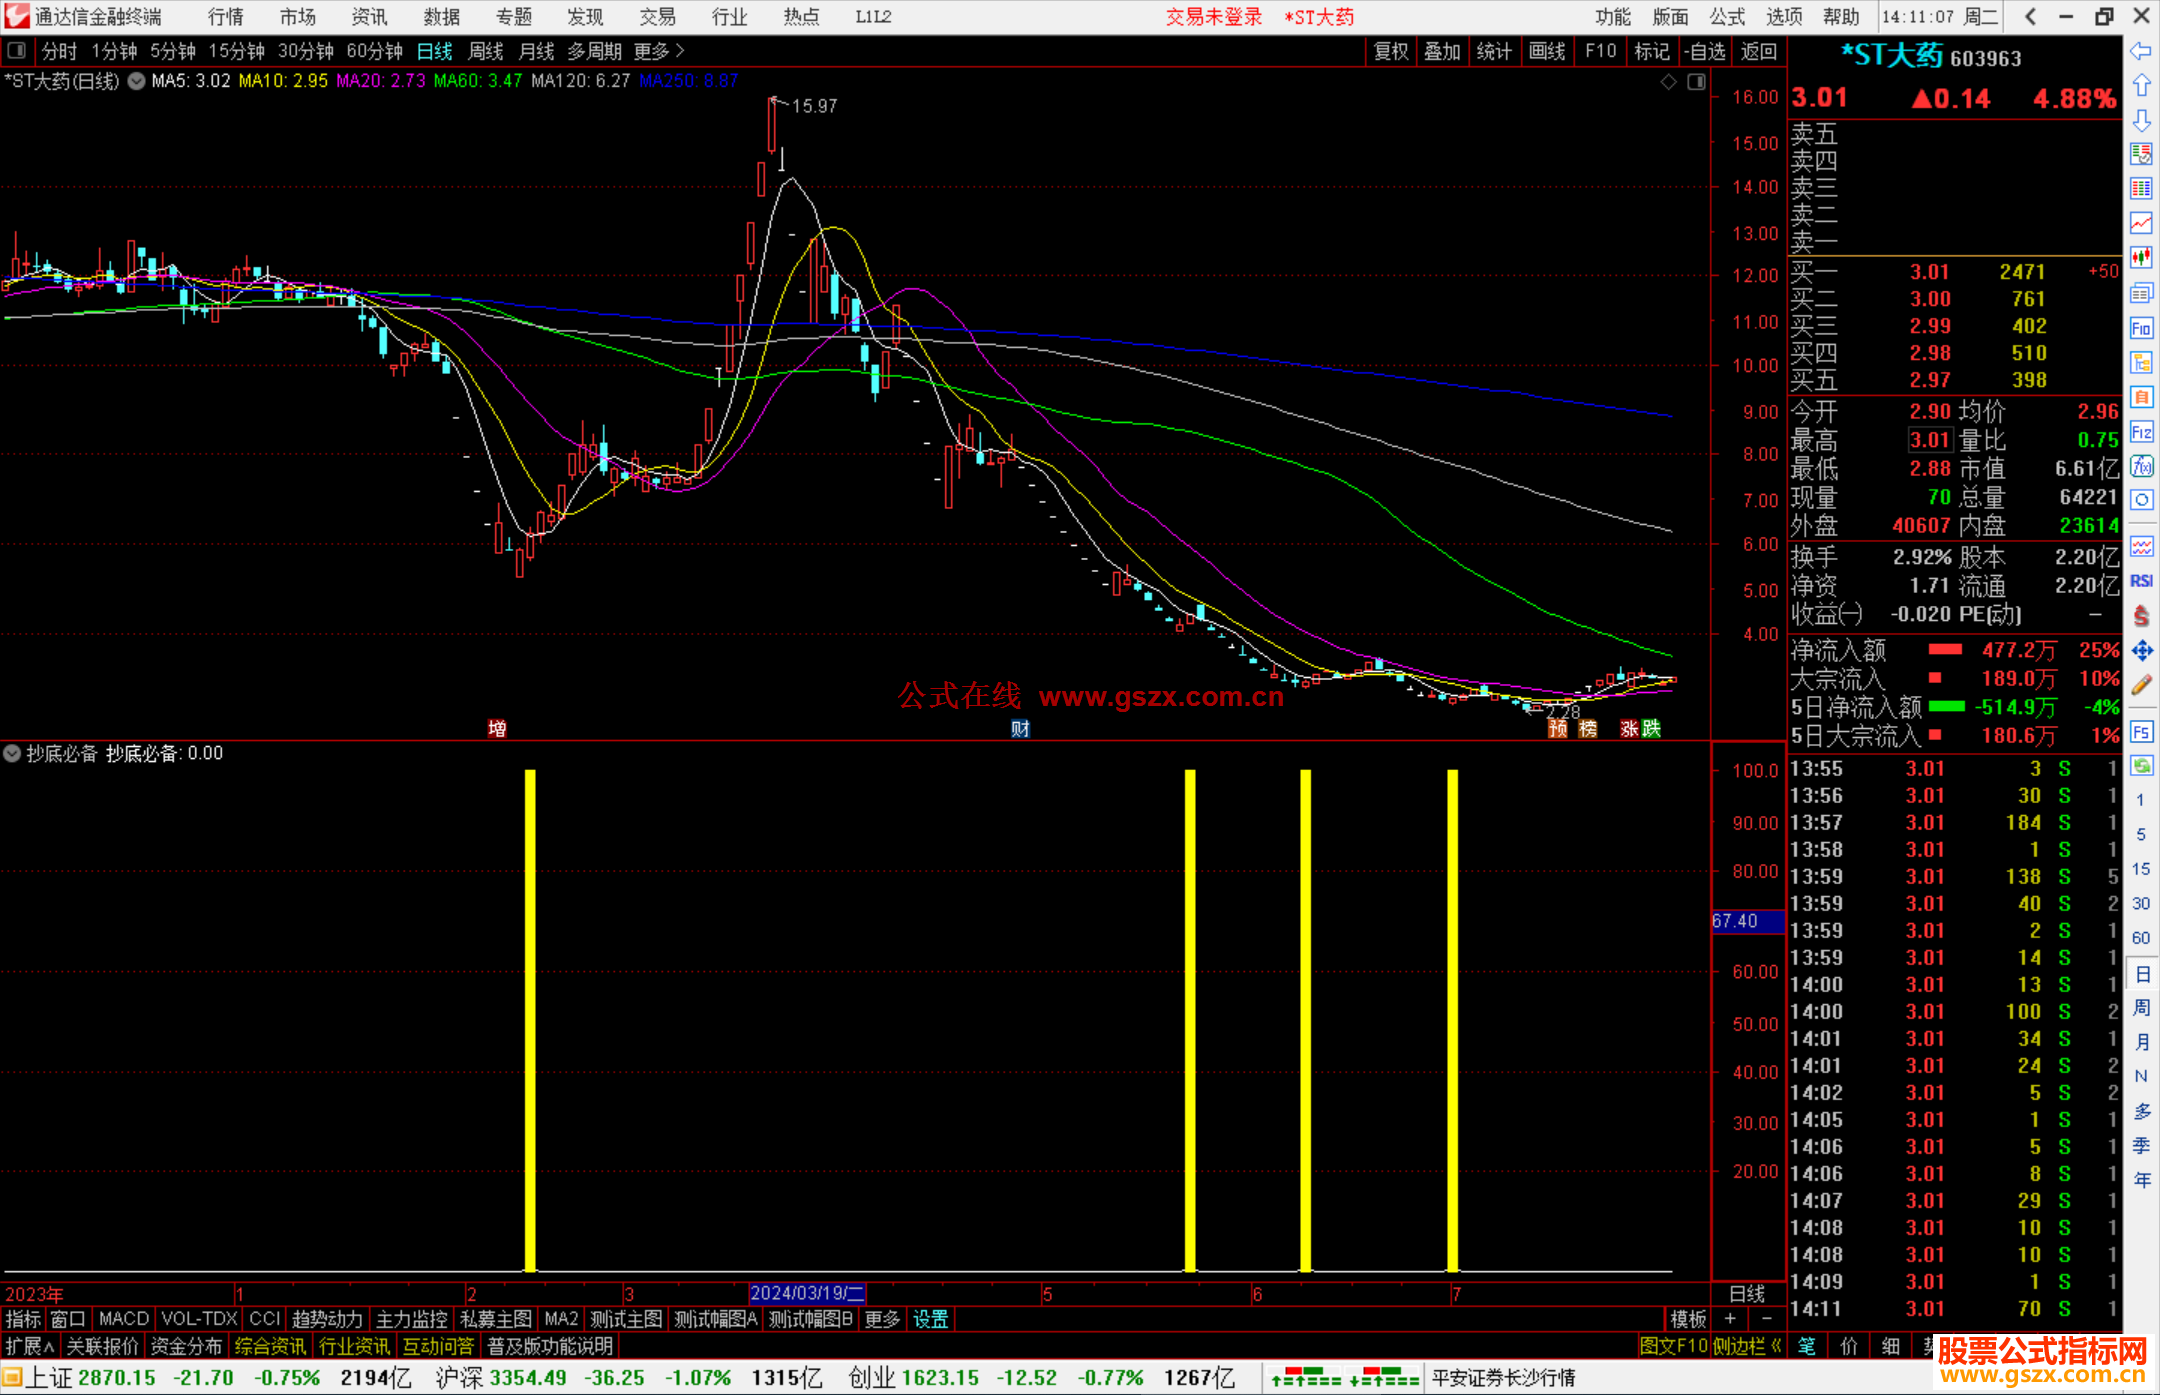Image resolution: width=2160 pixels, height=1395 pixels.
Task: Switch to the 周线 period tab
Action: click(x=486, y=51)
